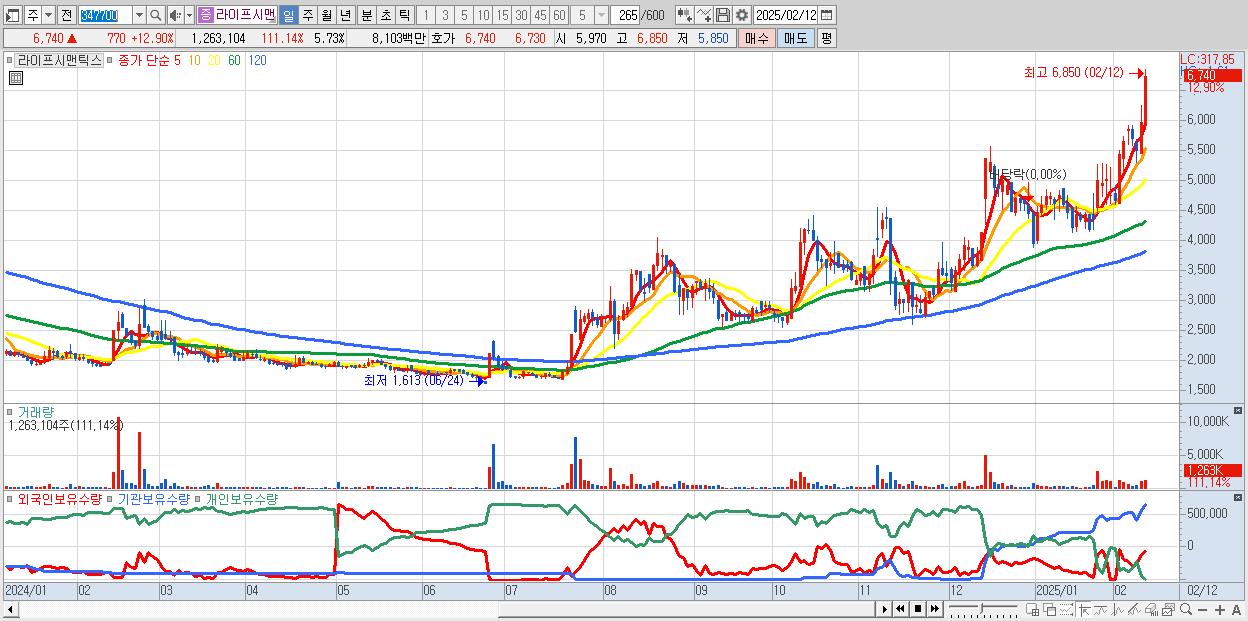
Task: Choose the 15 interval button
Action: pyautogui.click(x=502, y=16)
